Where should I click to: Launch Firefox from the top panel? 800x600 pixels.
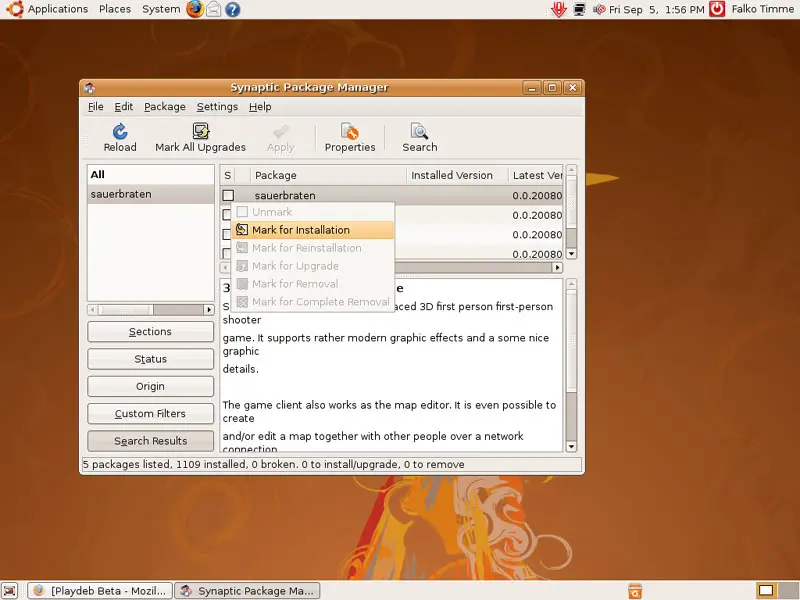tap(194, 9)
